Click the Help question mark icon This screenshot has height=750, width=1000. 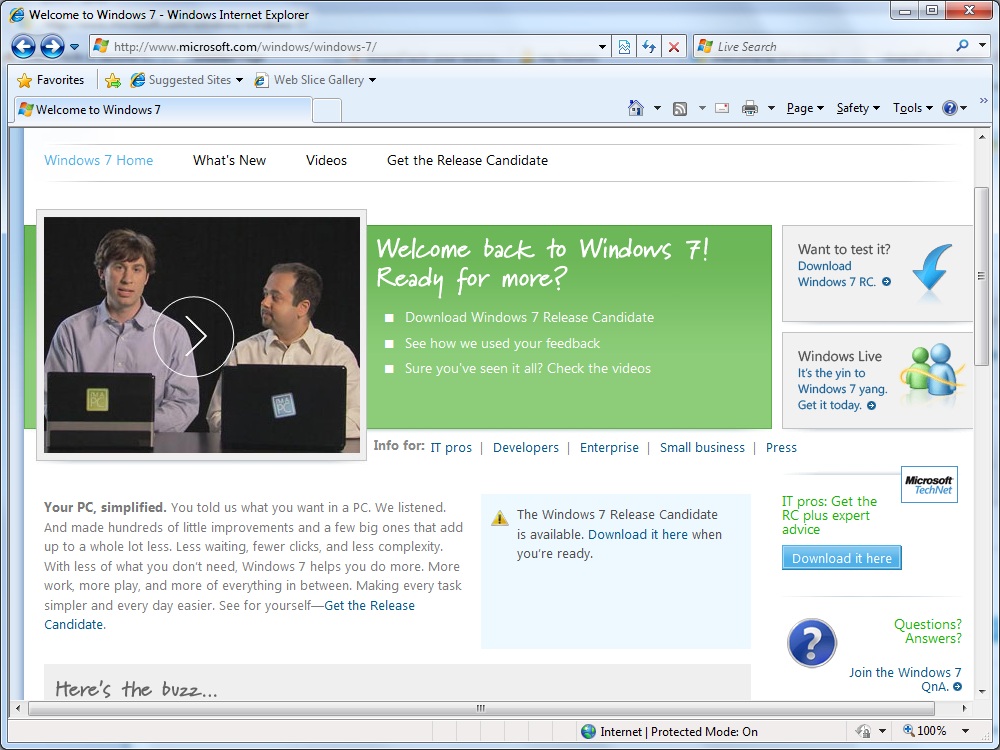[x=950, y=108]
